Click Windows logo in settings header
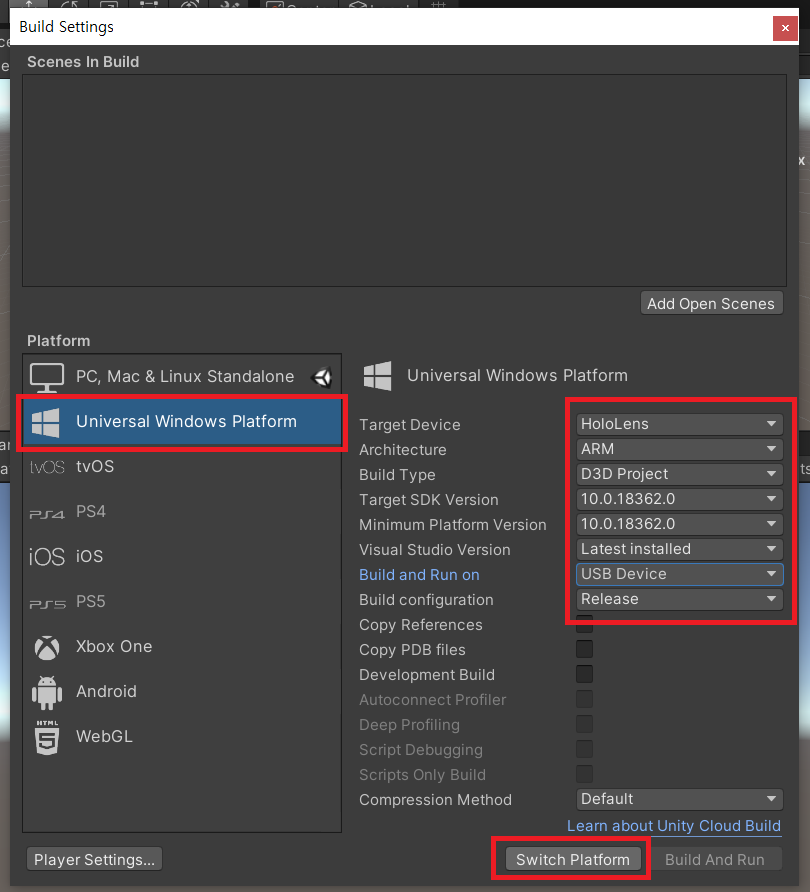This screenshot has width=810, height=892. click(x=378, y=376)
